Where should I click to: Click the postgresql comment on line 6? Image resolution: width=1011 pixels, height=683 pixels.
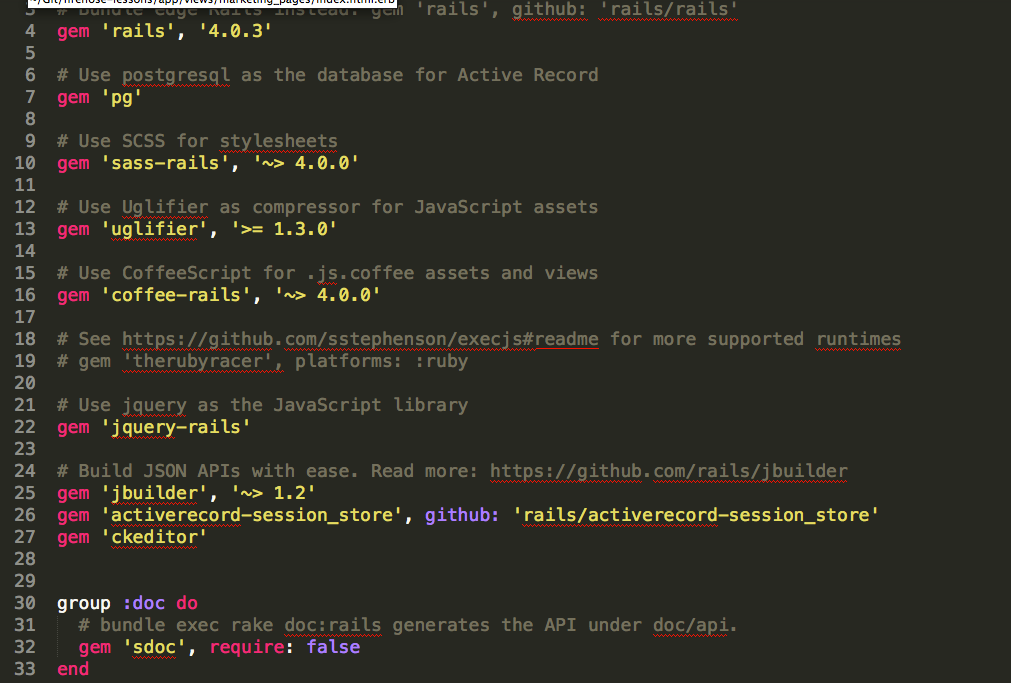coord(328,75)
